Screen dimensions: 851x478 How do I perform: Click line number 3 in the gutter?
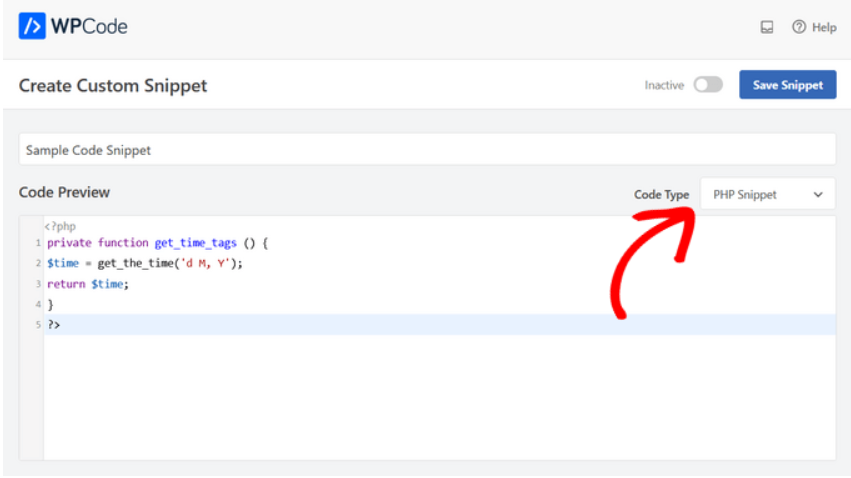click(x=38, y=284)
